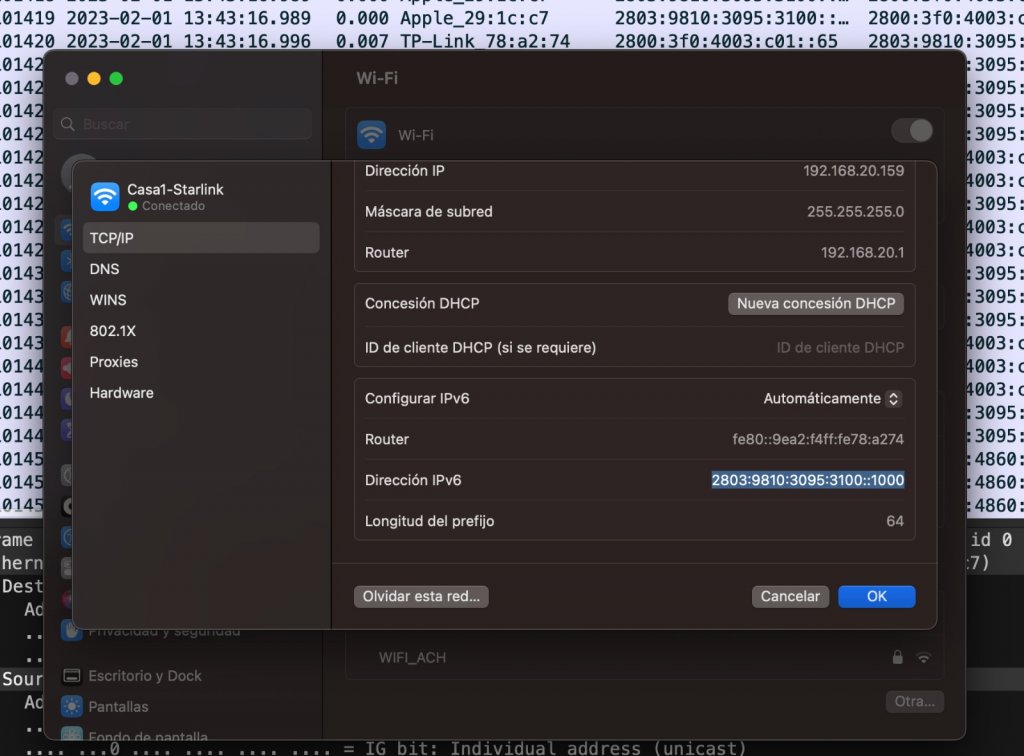The width and height of the screenshot is (1024, 756).
Task: Click the Casa1-Starlink Wi-Fi icon
Action: click(x=105, y=197)
